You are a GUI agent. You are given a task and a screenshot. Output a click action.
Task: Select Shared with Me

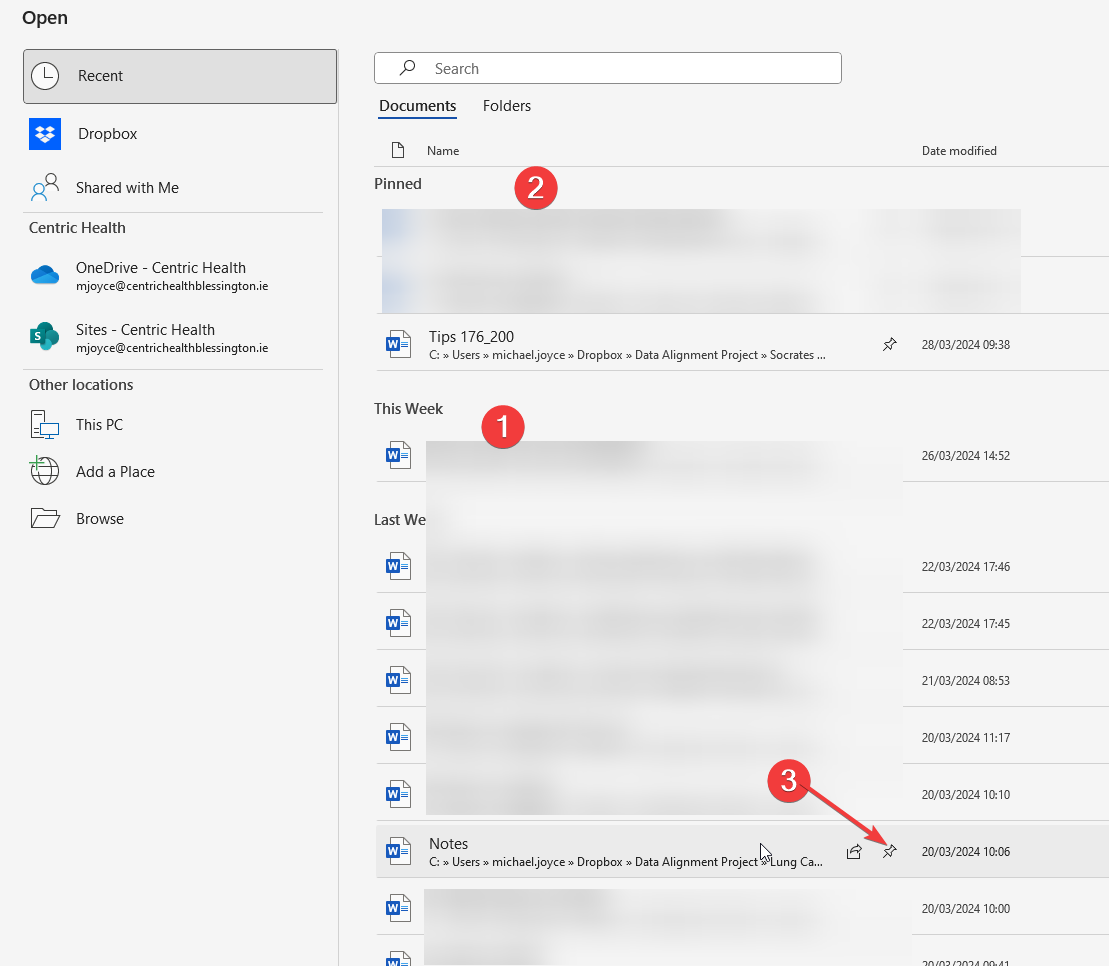click(x=127, y=188)
